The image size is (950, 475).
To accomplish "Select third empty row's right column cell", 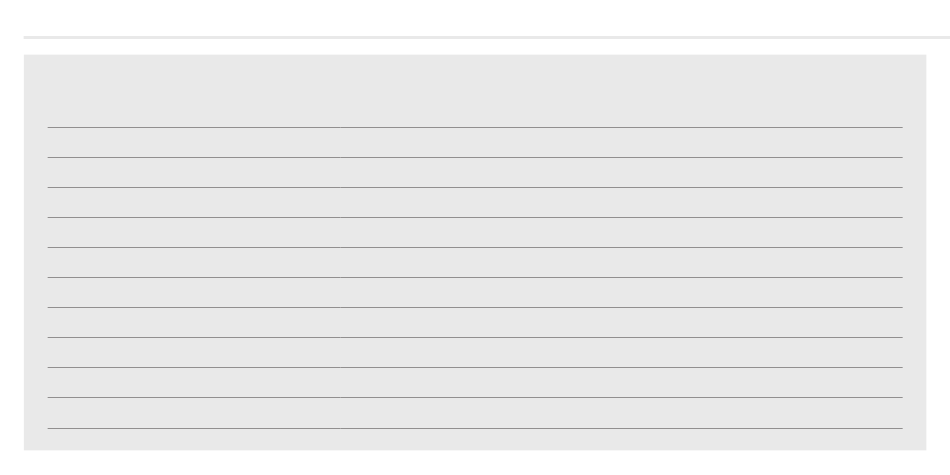I will [x=622, y=202].
